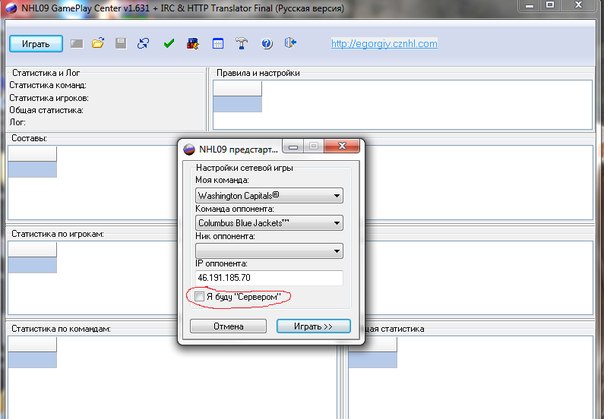
Task: Minimize the NHL09 предстарт dialog
Action: pyautogui.click(x=293, y=147)
